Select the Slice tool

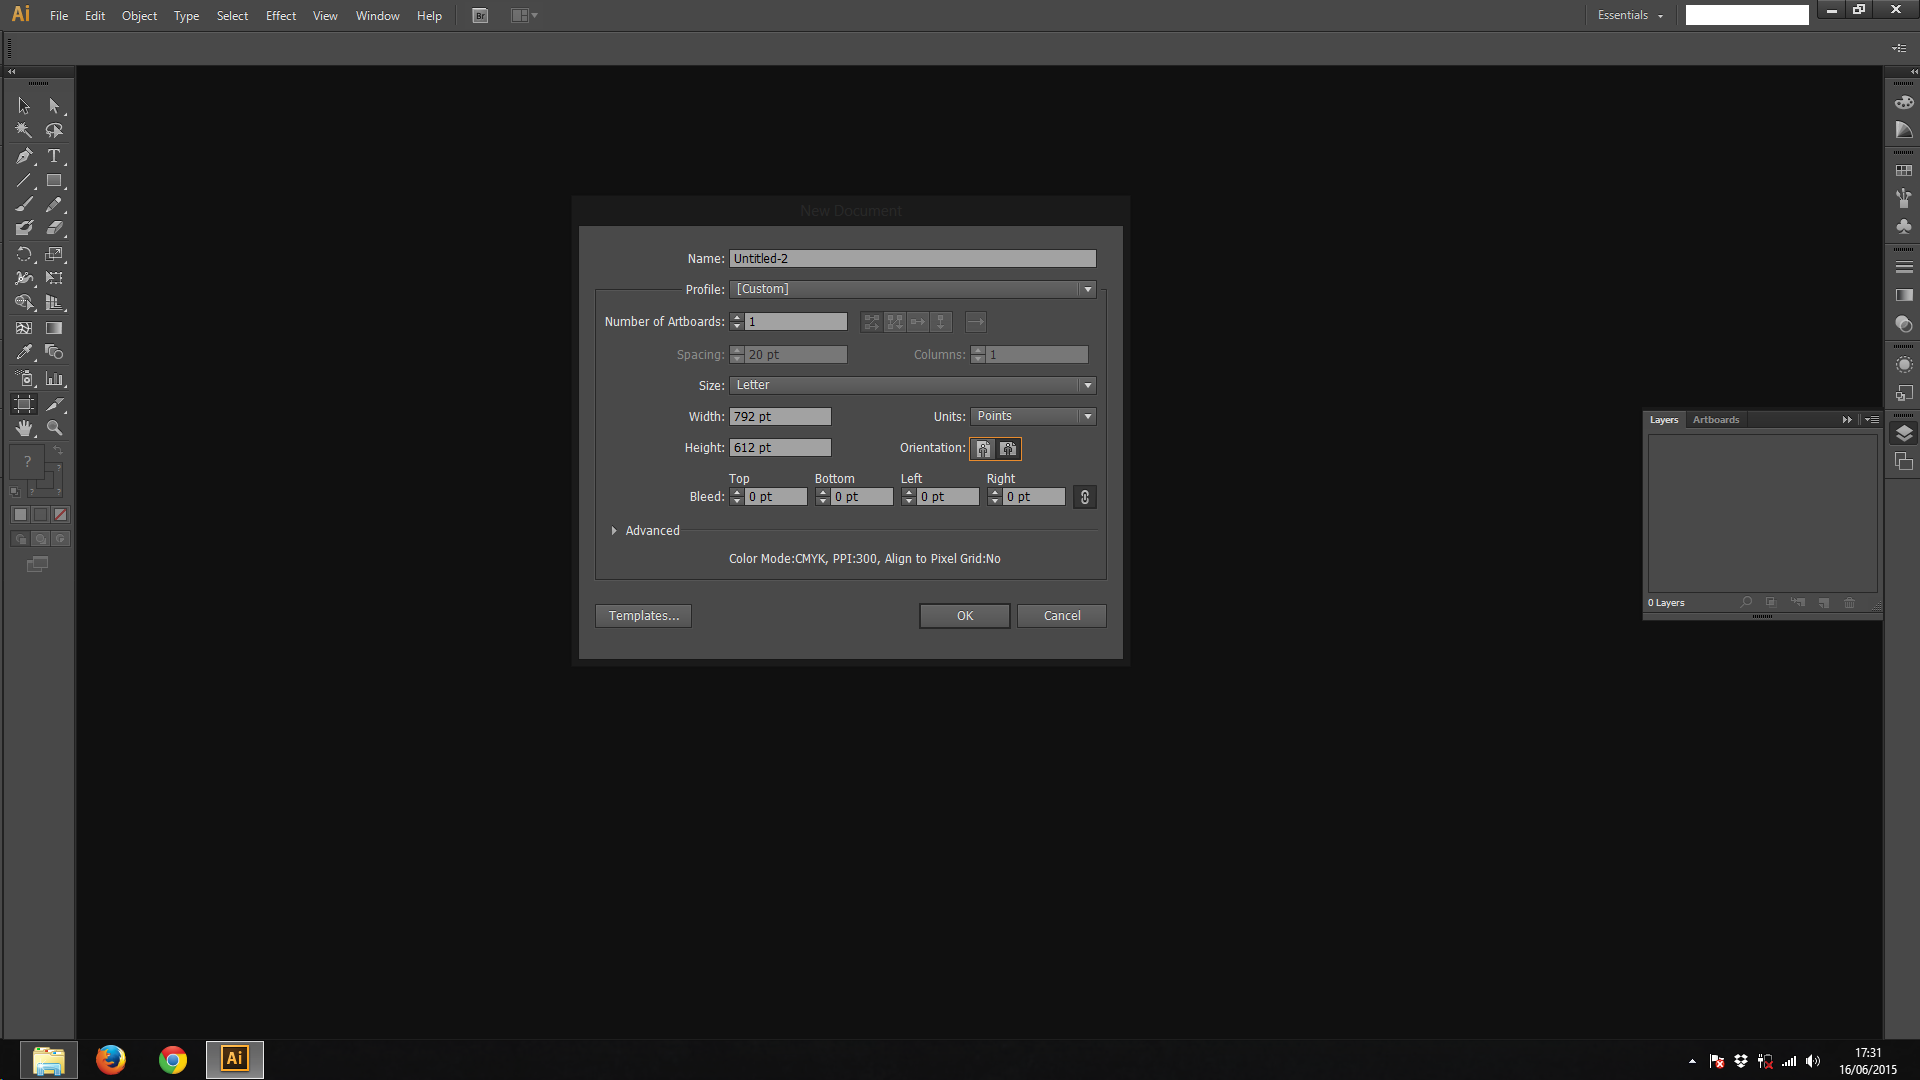click(x=55, y=404)
